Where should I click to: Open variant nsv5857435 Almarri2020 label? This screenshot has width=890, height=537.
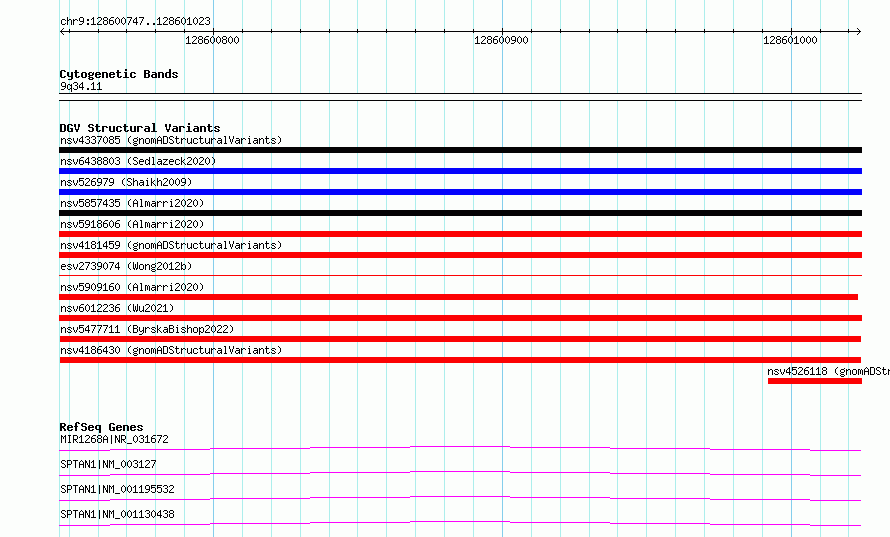pos(132,203)
